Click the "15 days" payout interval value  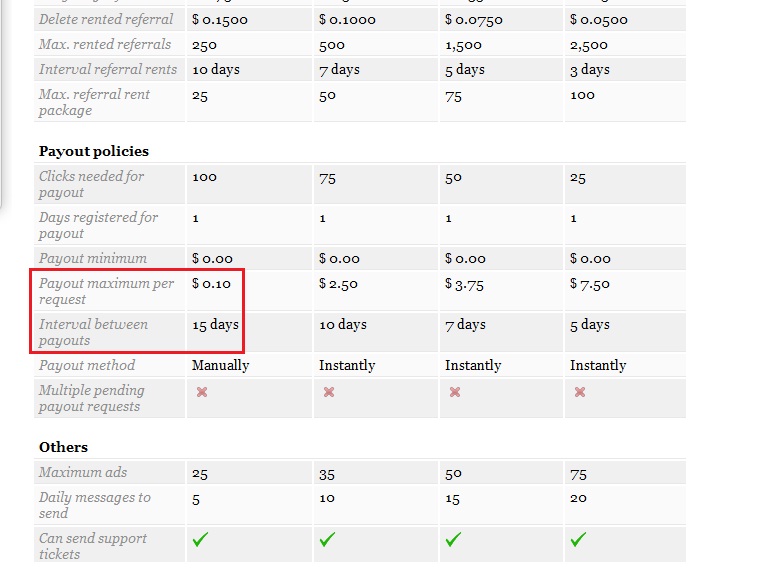[x=215, y=325]
